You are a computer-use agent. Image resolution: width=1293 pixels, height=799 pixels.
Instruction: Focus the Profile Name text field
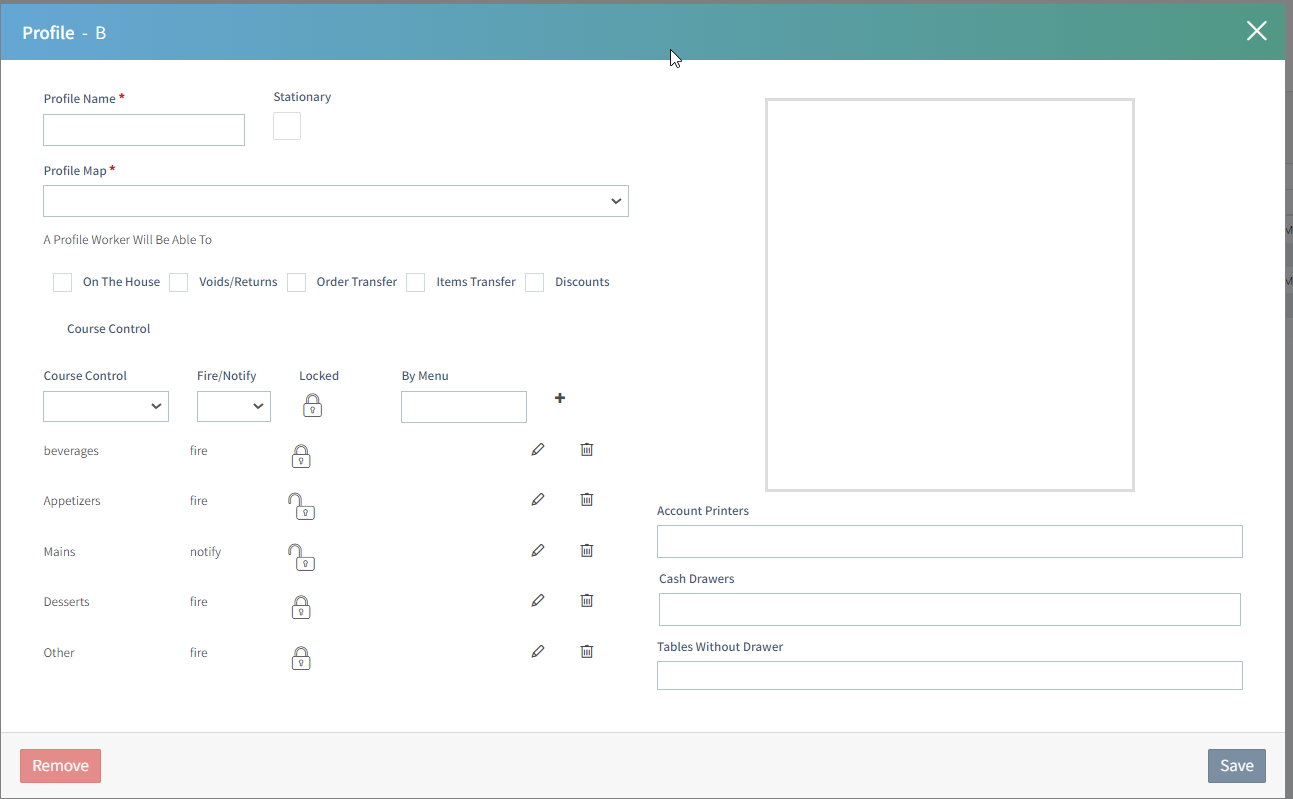tap(144, 130)
